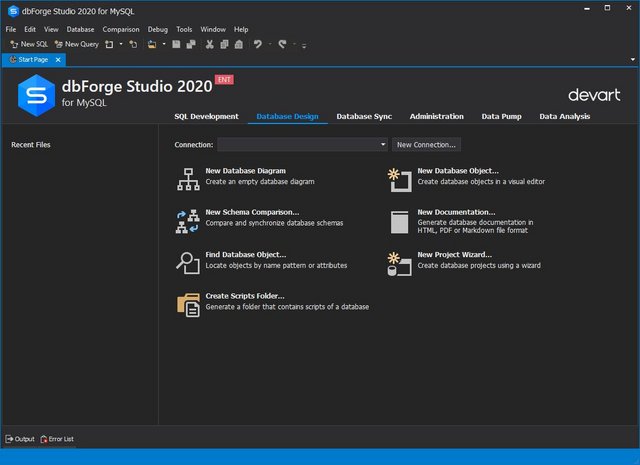Screen dimensions: 640x465
Task: Expand the Redo history dropdown arrow
Action: point(294,44)
